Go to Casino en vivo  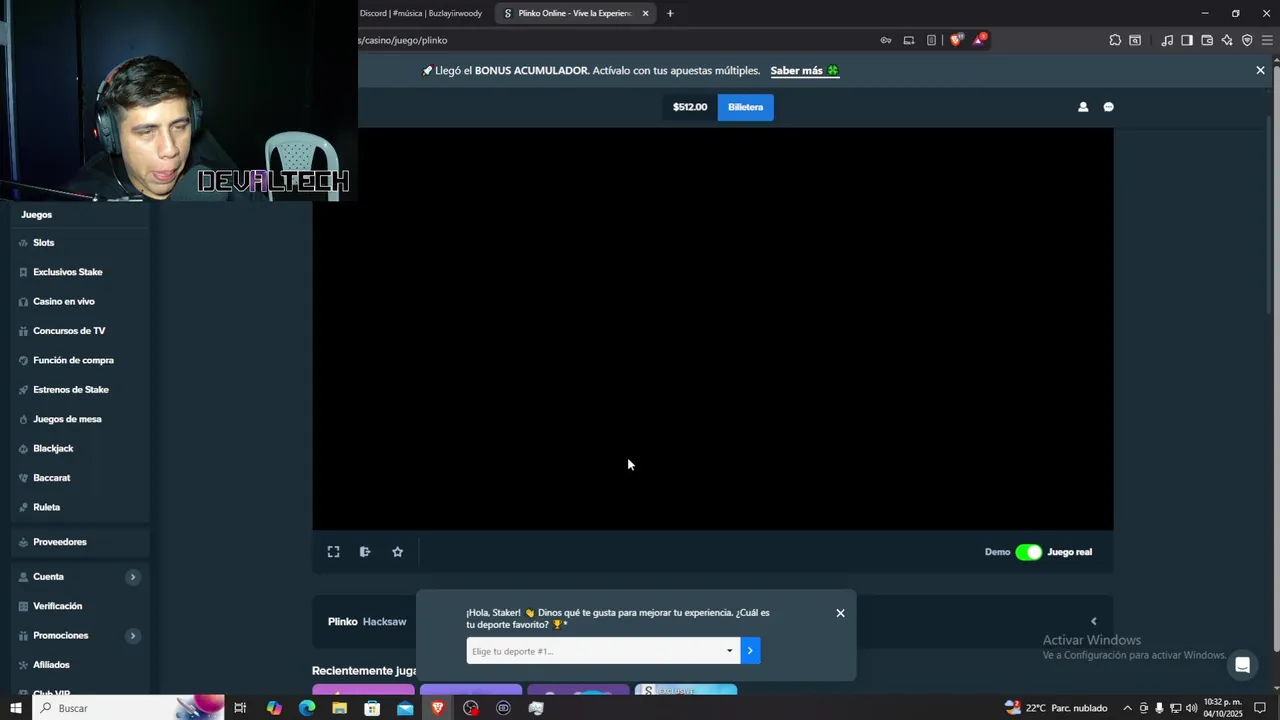point(63,302)
